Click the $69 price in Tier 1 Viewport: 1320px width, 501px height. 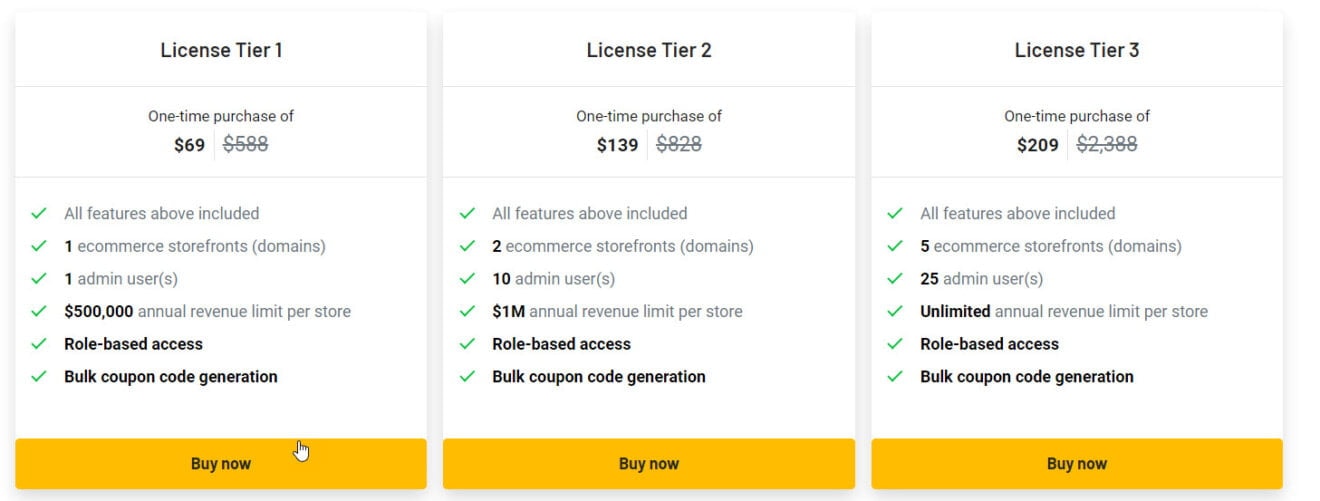(x=189, y=145)
